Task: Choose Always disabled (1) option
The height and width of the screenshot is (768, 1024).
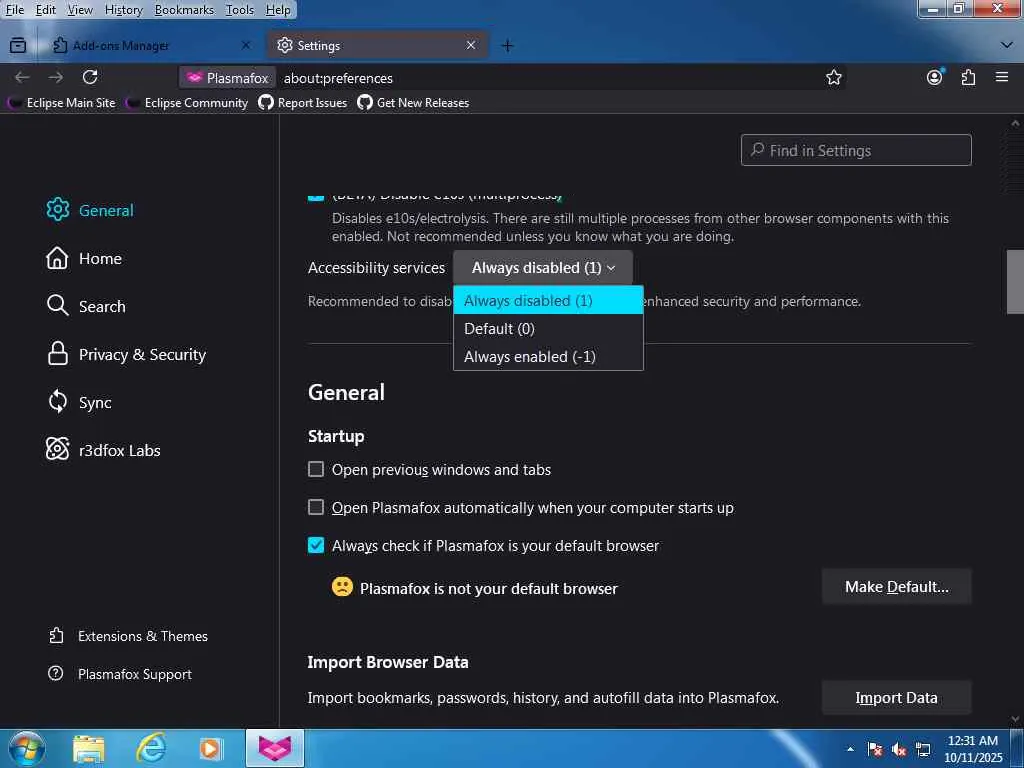Action: (x=548, y=300)
